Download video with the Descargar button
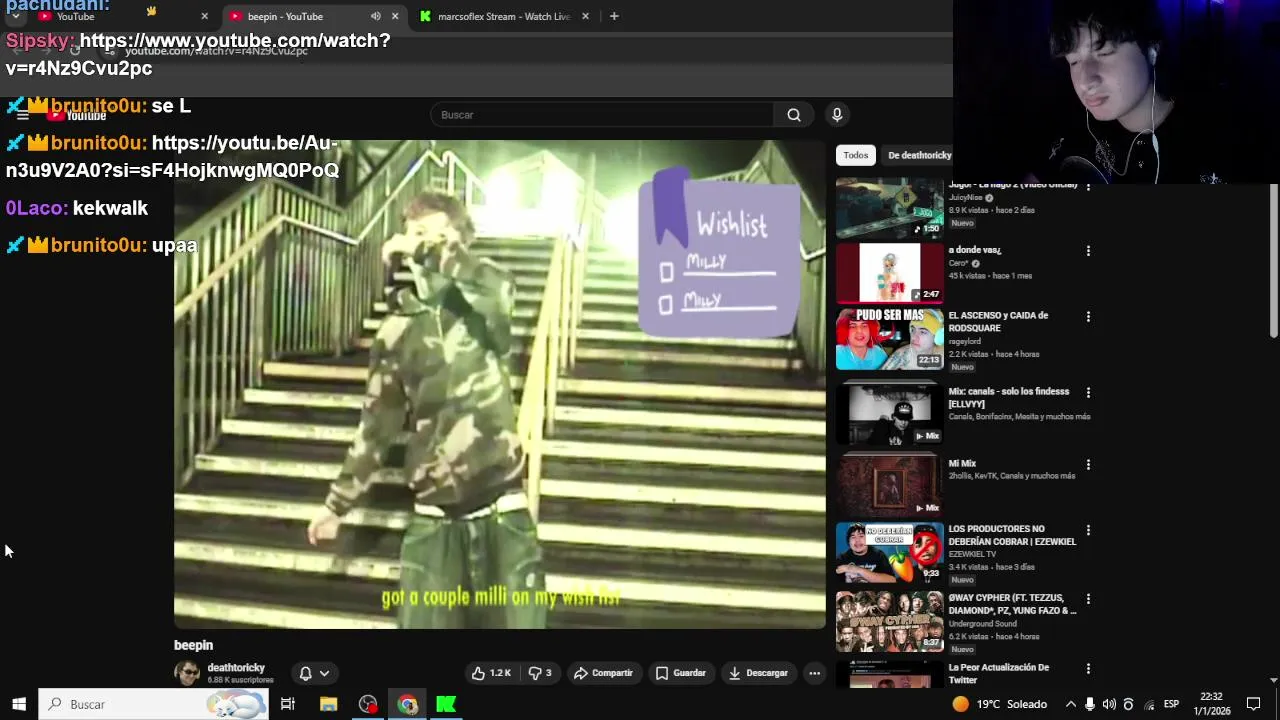This screenshot has height=720, width=1280. [758, 673]
